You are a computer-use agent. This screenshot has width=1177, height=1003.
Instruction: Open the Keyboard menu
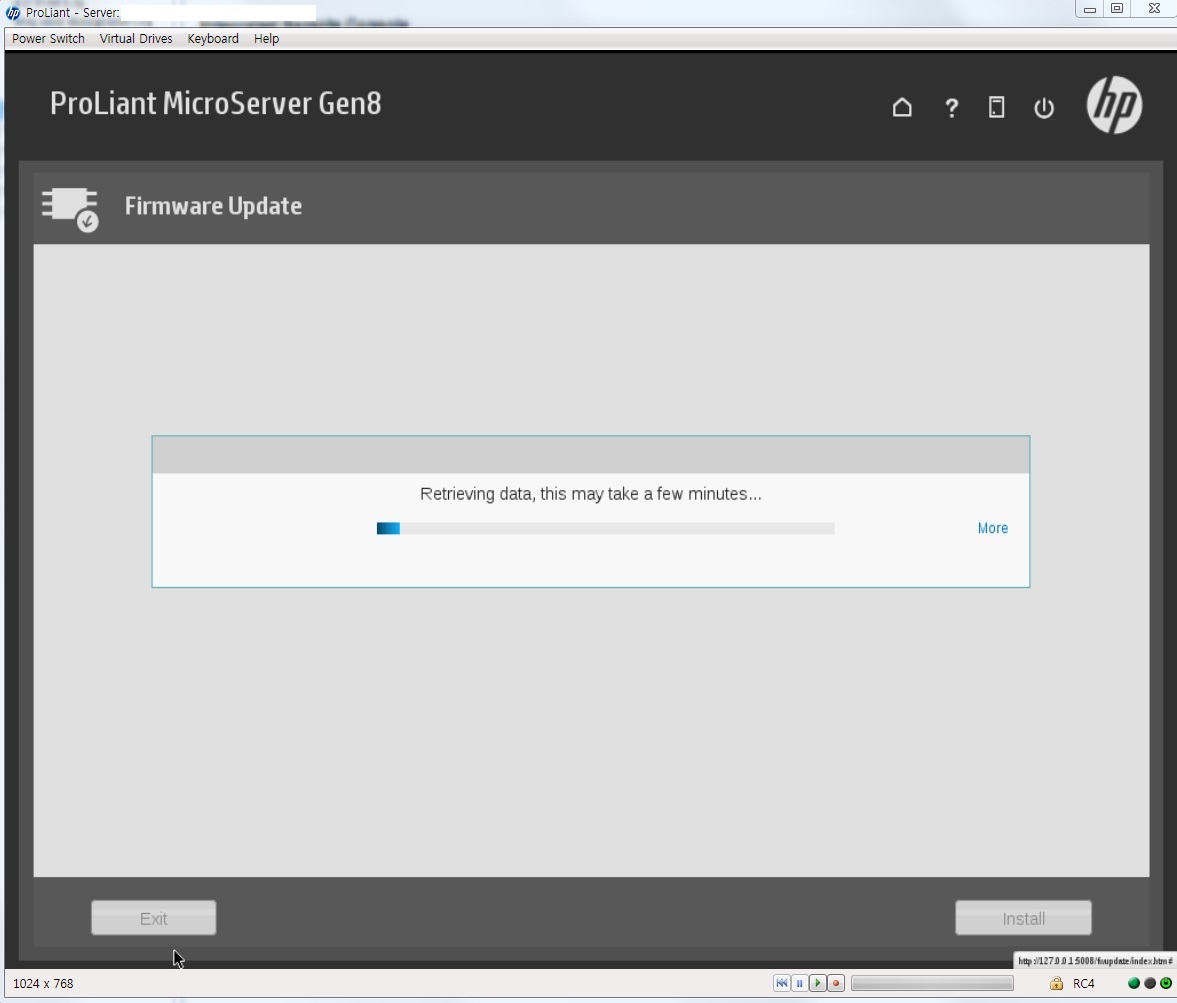click(213, 38)
